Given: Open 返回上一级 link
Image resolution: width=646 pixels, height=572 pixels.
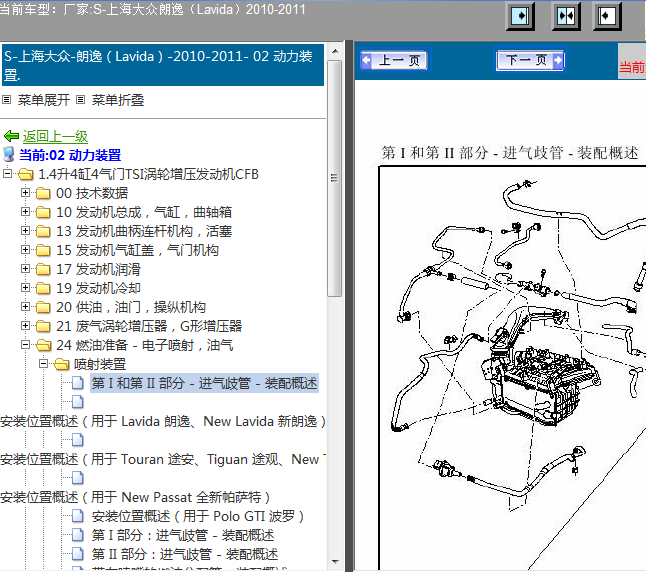Looking at the screenshot, I should pyautogui.click(x=55, y=136).
